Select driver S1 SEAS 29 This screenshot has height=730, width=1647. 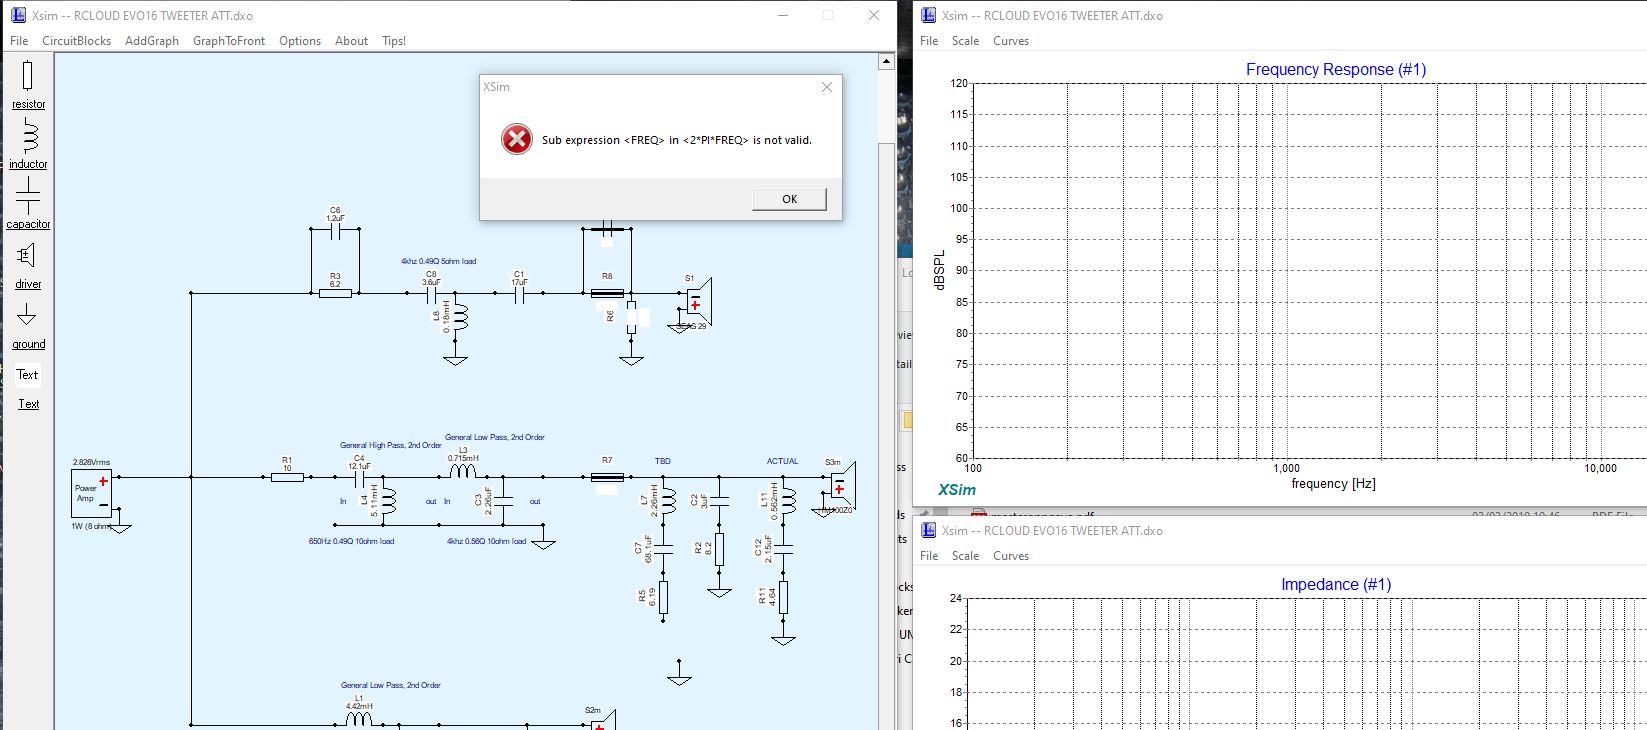click(697, 300)
